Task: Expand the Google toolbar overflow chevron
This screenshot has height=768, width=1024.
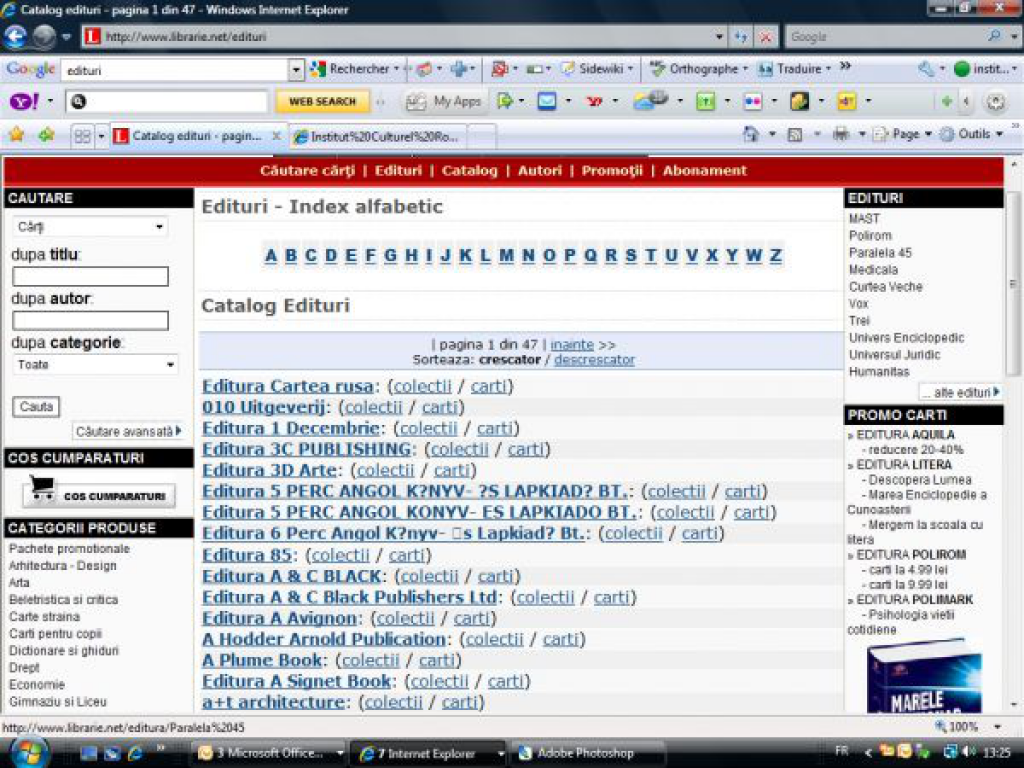Action: 845,67
